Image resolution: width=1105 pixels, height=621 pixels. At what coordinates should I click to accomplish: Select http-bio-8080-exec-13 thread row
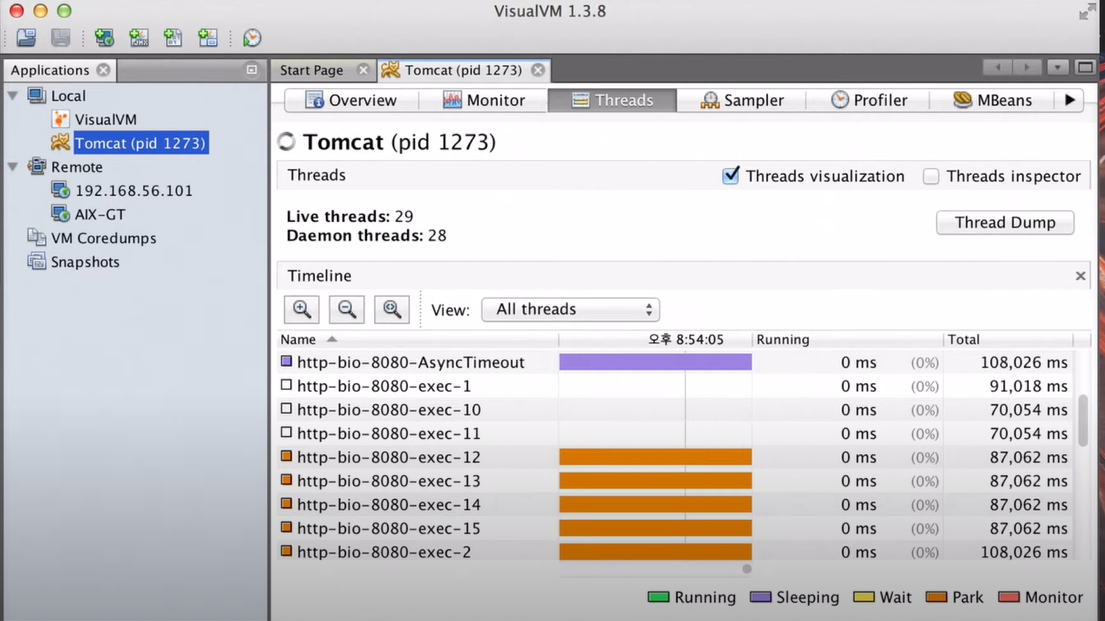pyautogui.click(x=675, y=481)
